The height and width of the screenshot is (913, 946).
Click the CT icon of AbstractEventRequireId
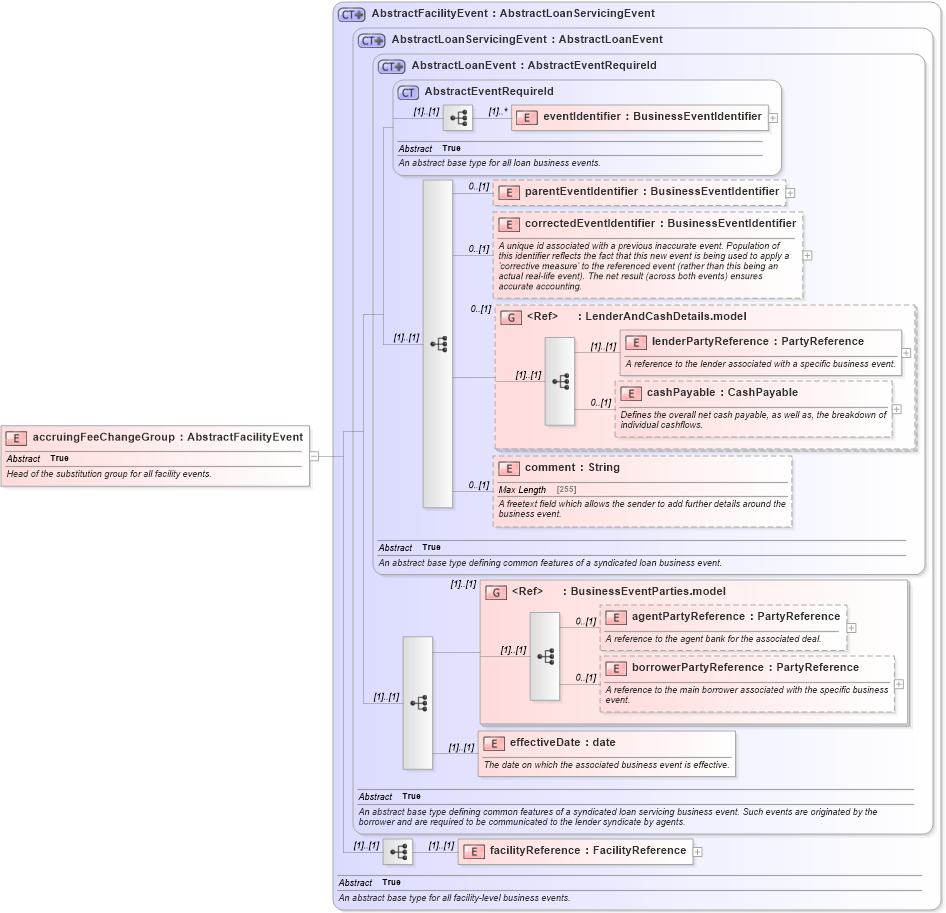click(406, 91)
